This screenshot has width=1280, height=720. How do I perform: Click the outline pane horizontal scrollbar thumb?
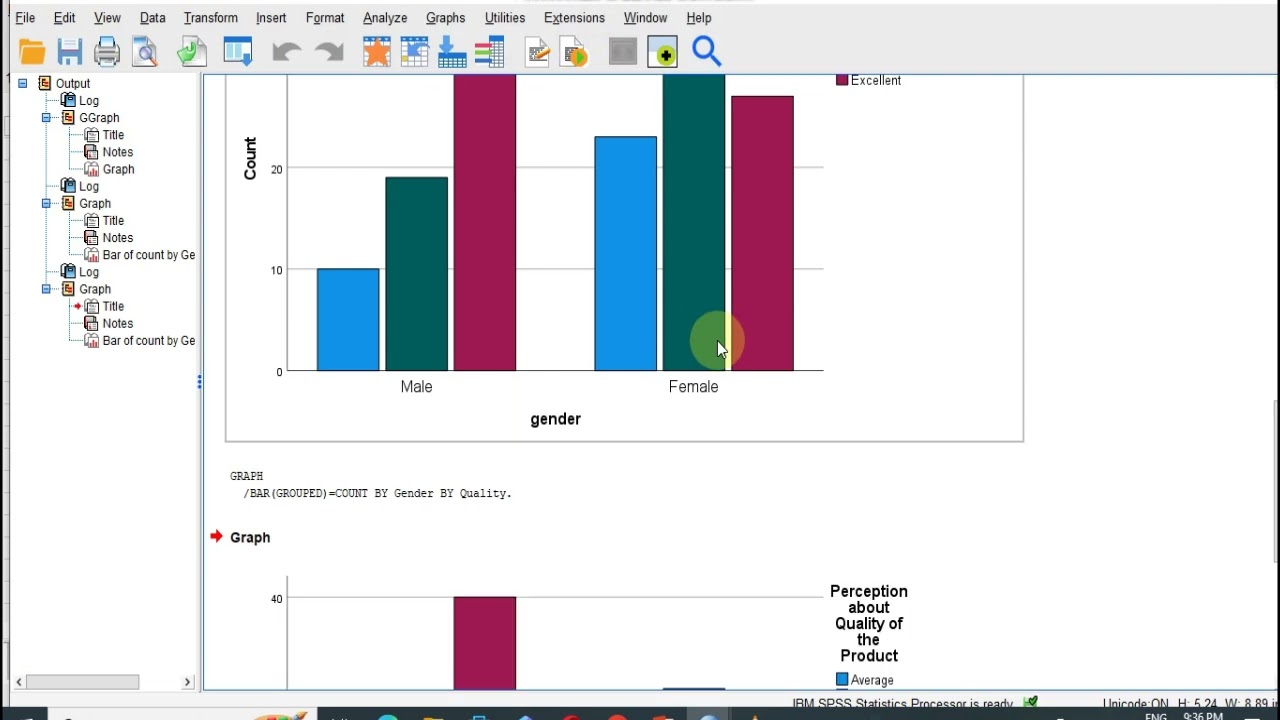click(x=83, y=682)
